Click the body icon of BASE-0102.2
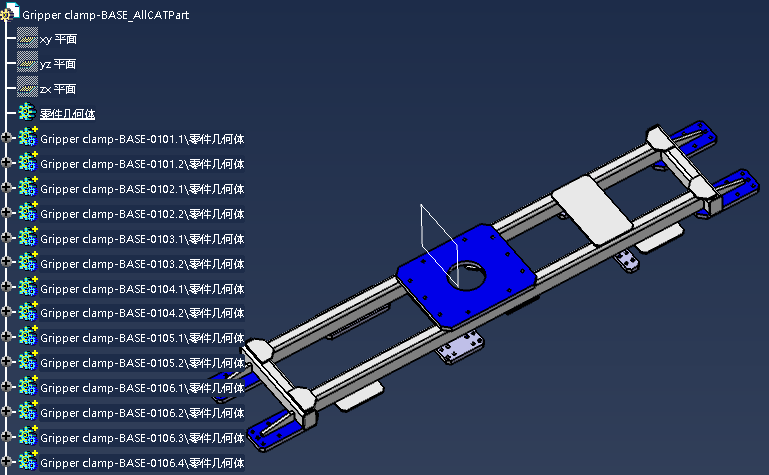This screenshot has height=475, width=769. (x=27, y=213)
